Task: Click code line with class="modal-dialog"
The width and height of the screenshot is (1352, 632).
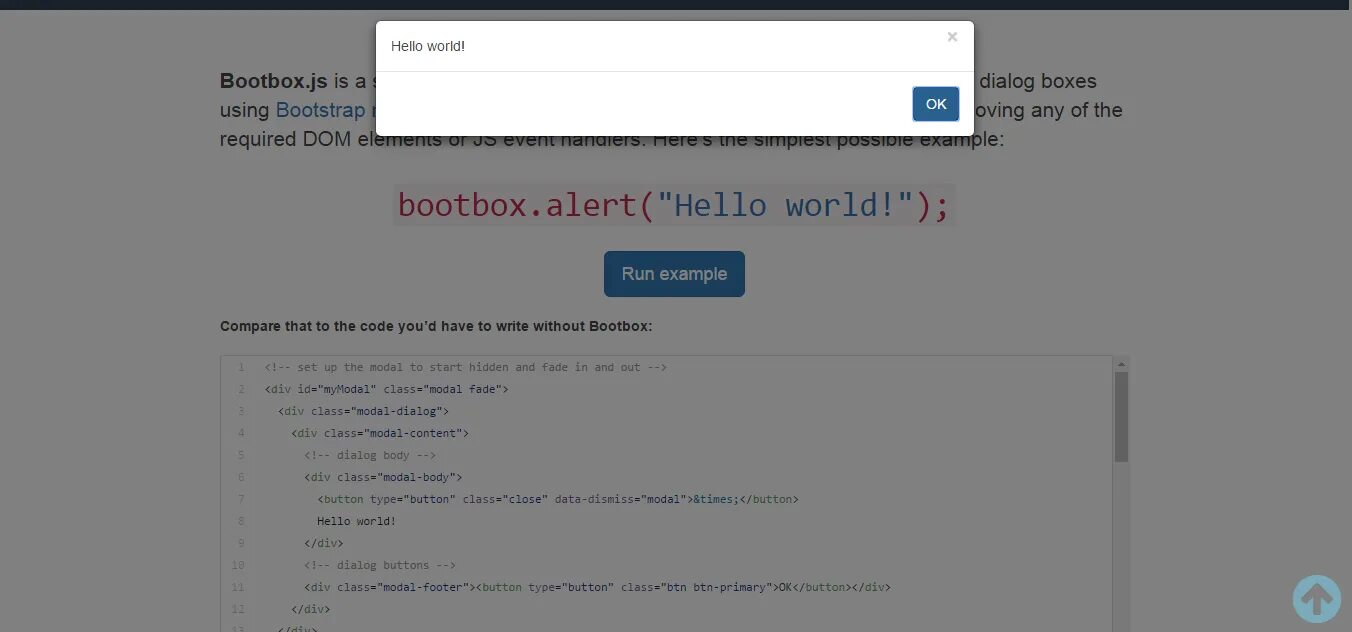Action: click(x=364, y=411)
